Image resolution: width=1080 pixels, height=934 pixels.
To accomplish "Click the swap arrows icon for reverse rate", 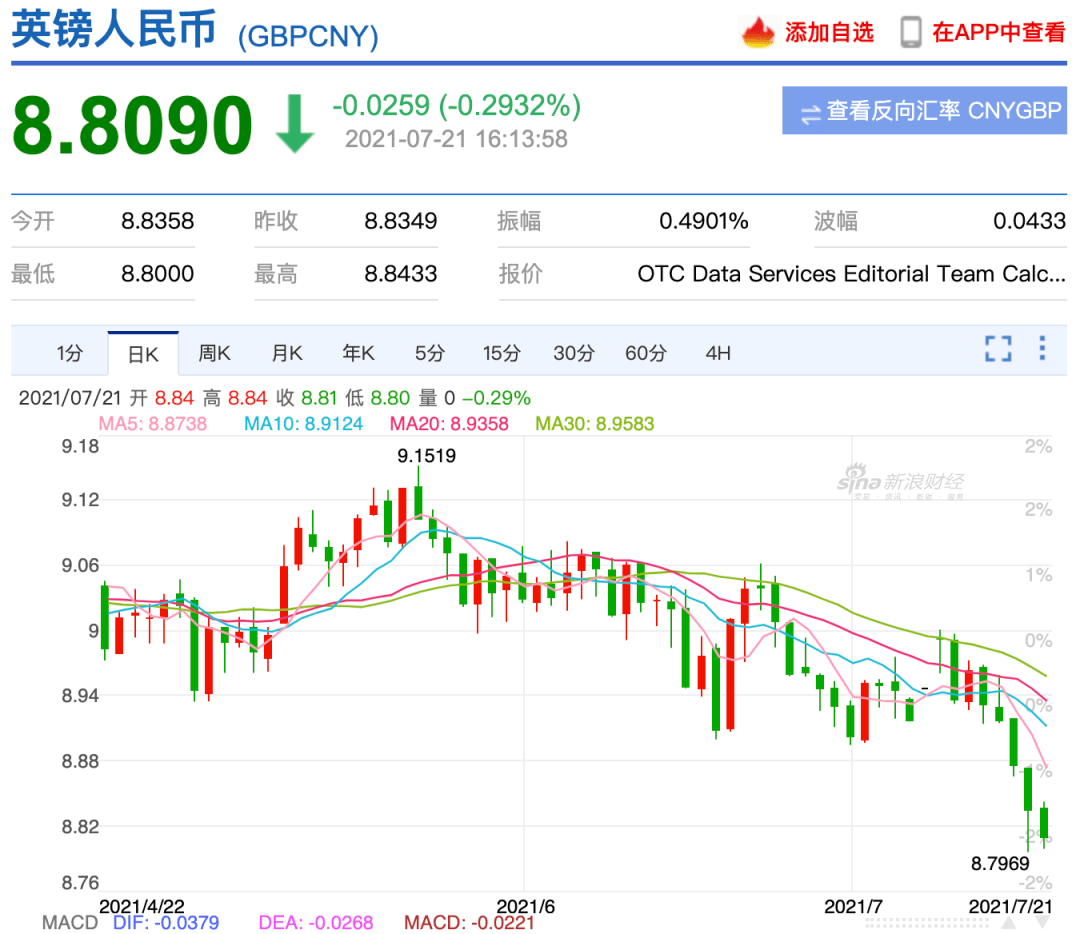I will pyautogui.click(x=810, y=112).
